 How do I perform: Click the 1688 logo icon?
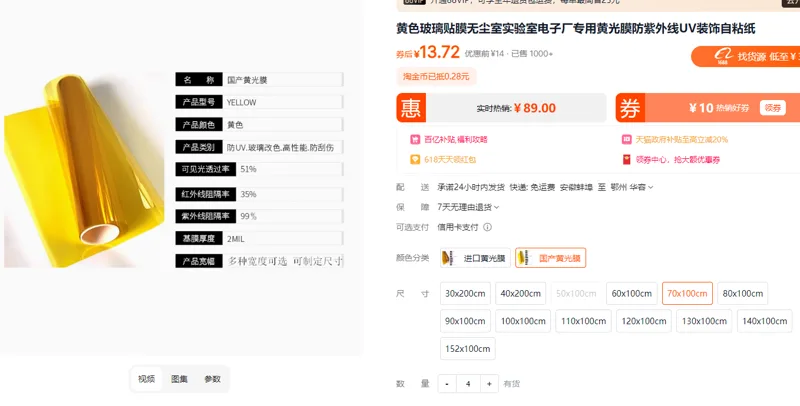tap(723, 56)
